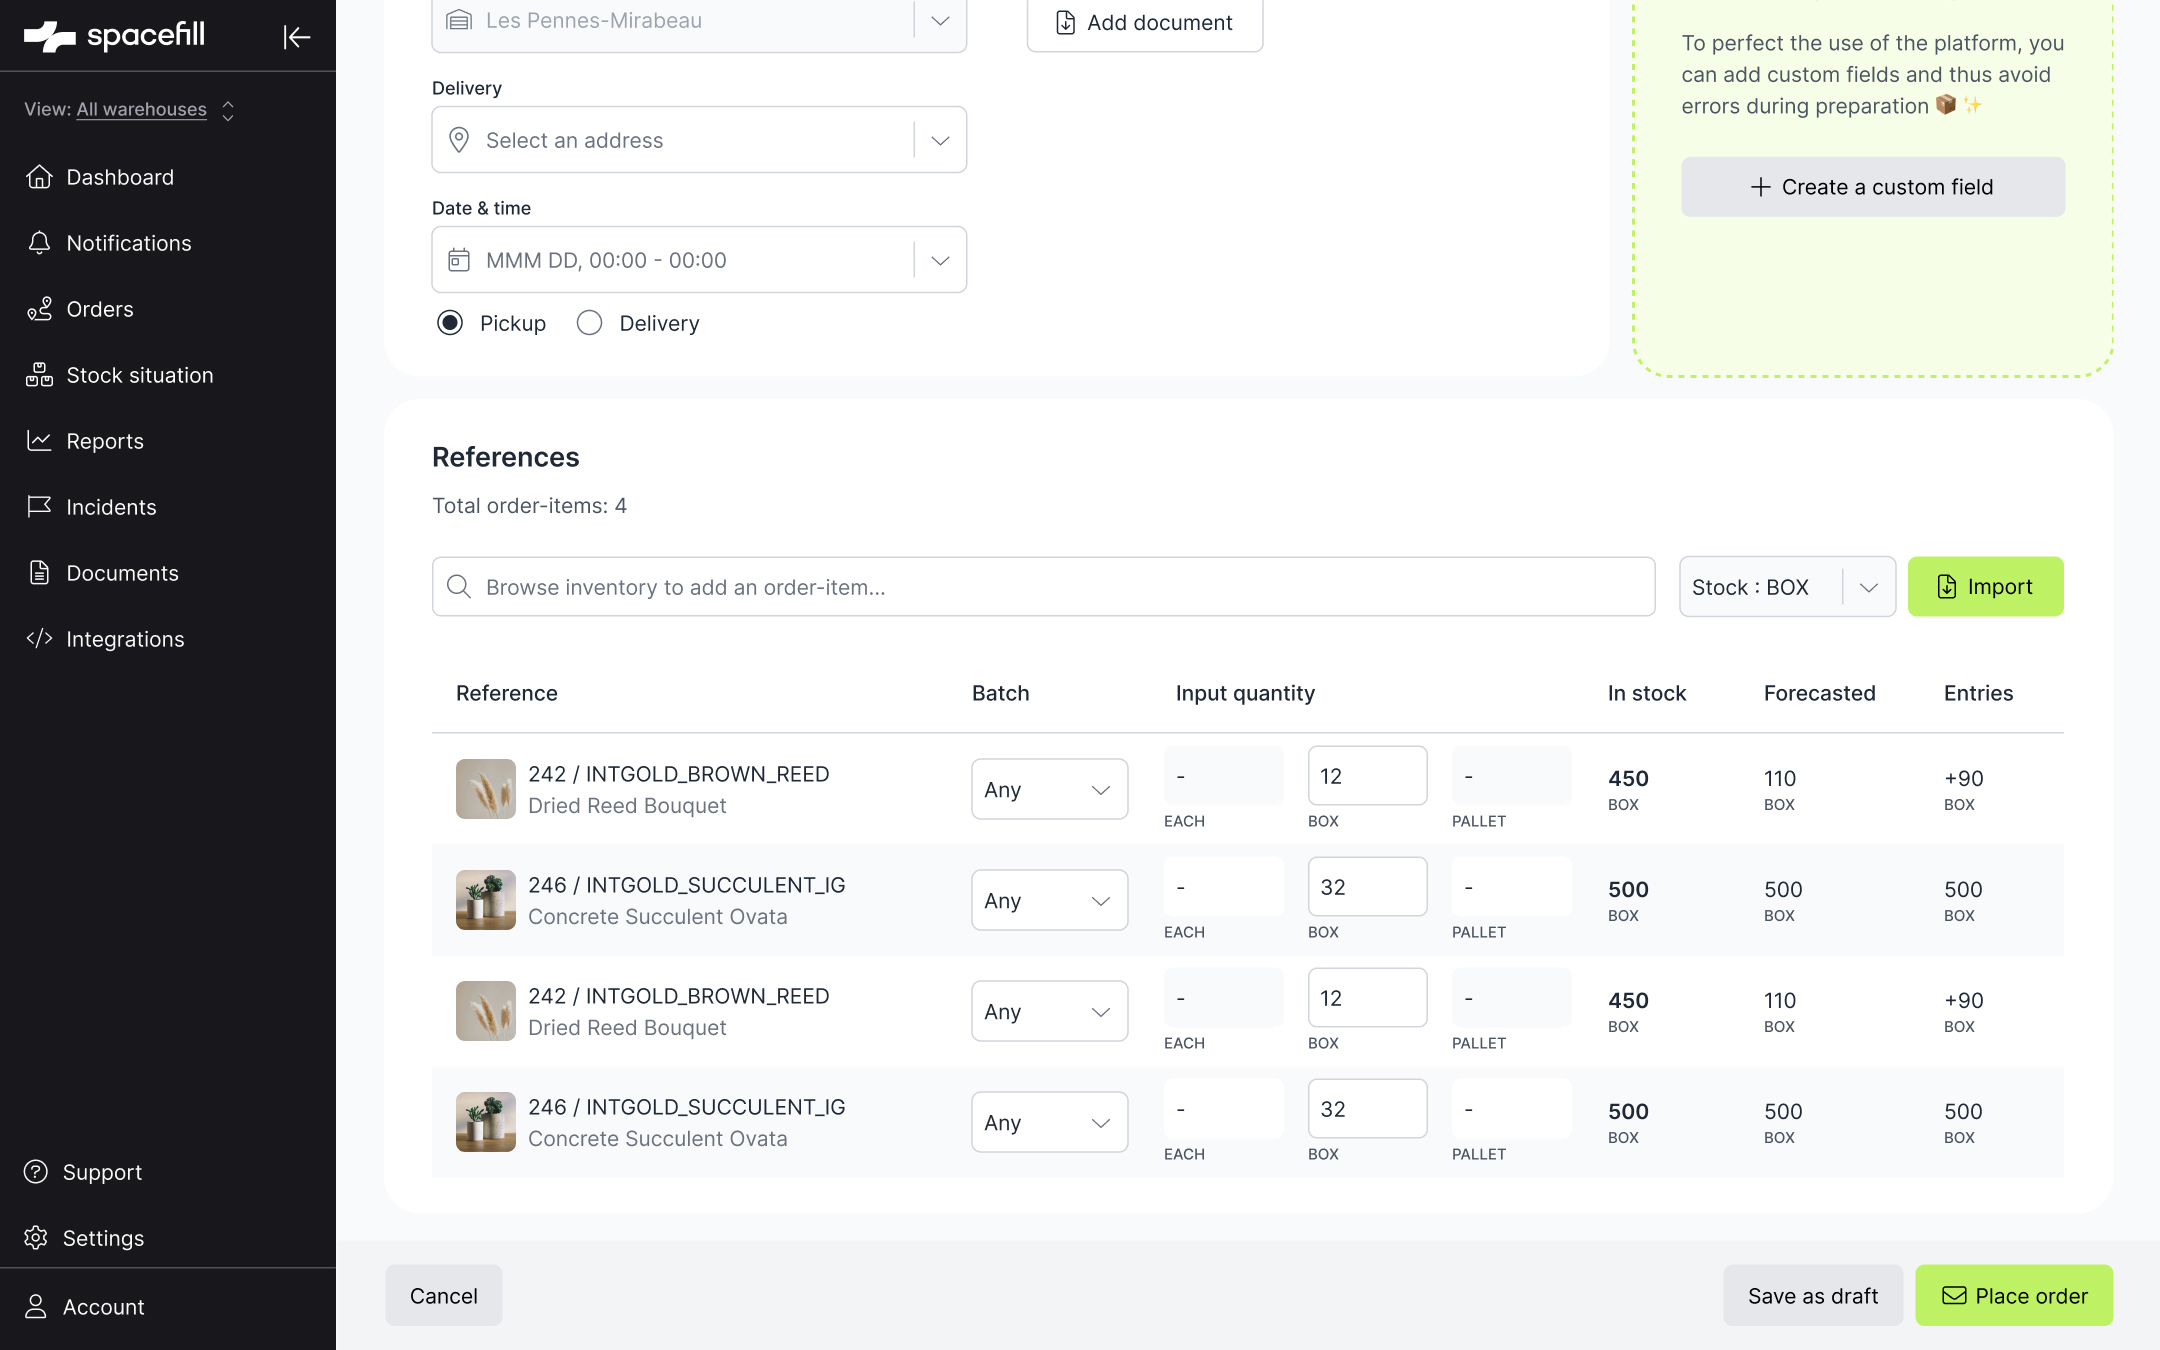2160x1350 pixels.
Task: Click the Incidents flag icon
Action: click(39, 507)
